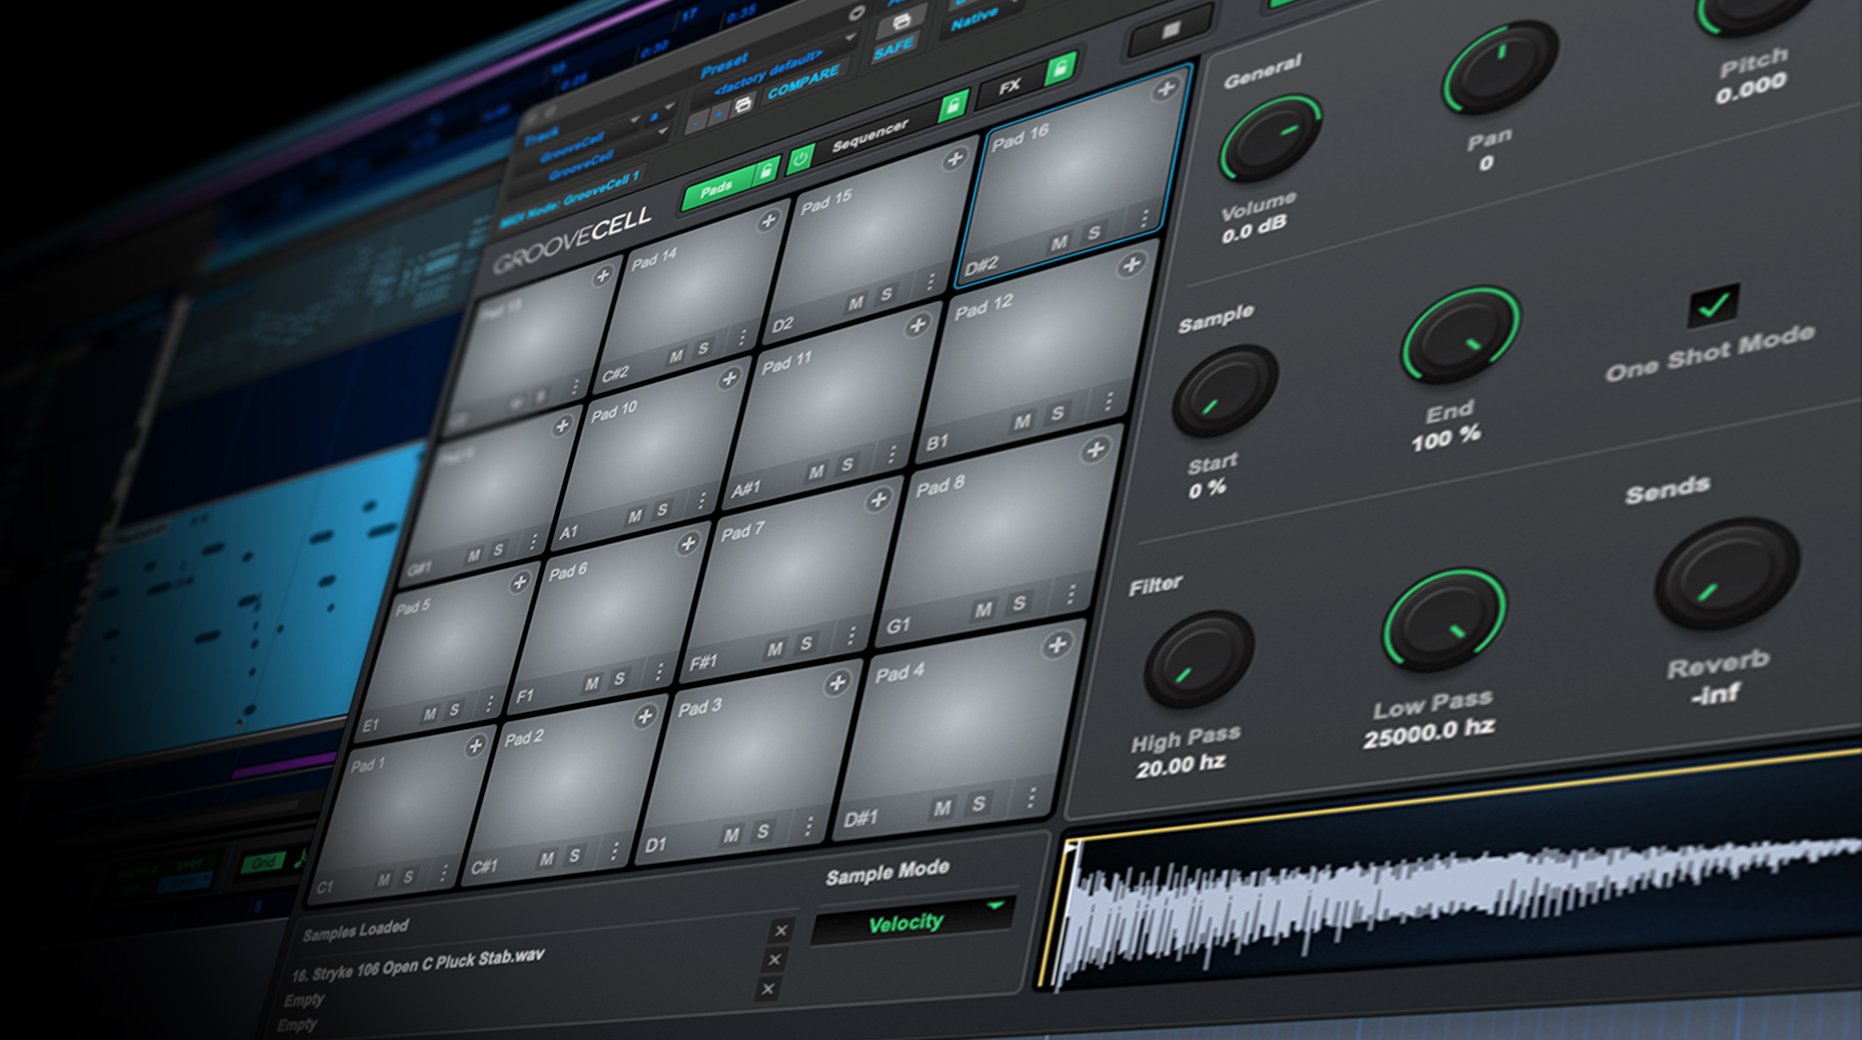
Task: Click the High Pass filter knob
Action: 1199,659
